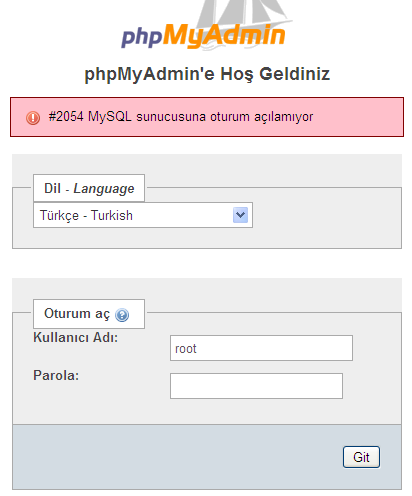The image size is (412, 496).
Task: Click the Parola label
Action: (56, 375)
